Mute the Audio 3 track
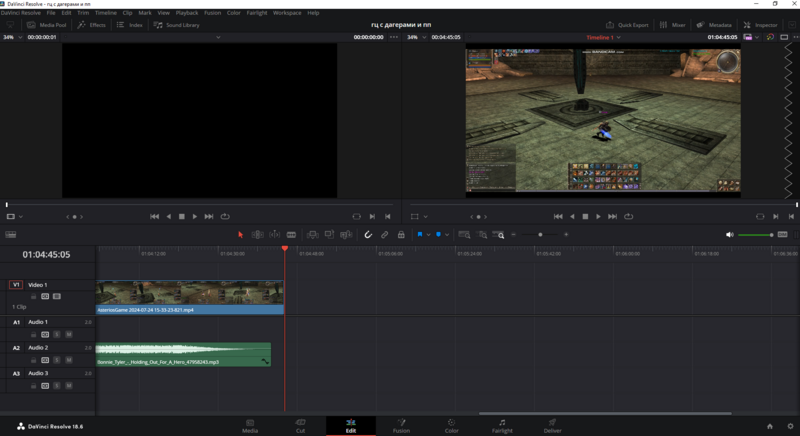Viewport: 800px width, 436px height. coord(69,386)
